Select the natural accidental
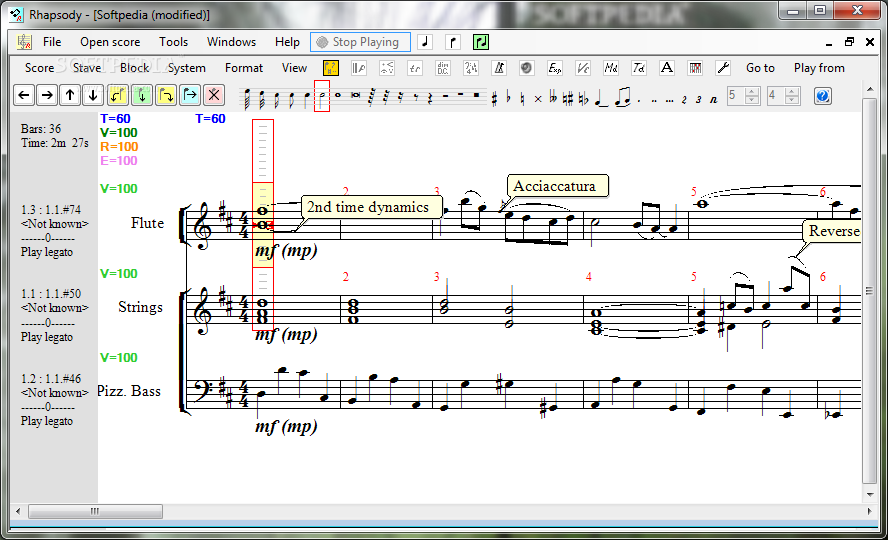The width and height of the screenshot is (888, 540). [x=522, y=99]
